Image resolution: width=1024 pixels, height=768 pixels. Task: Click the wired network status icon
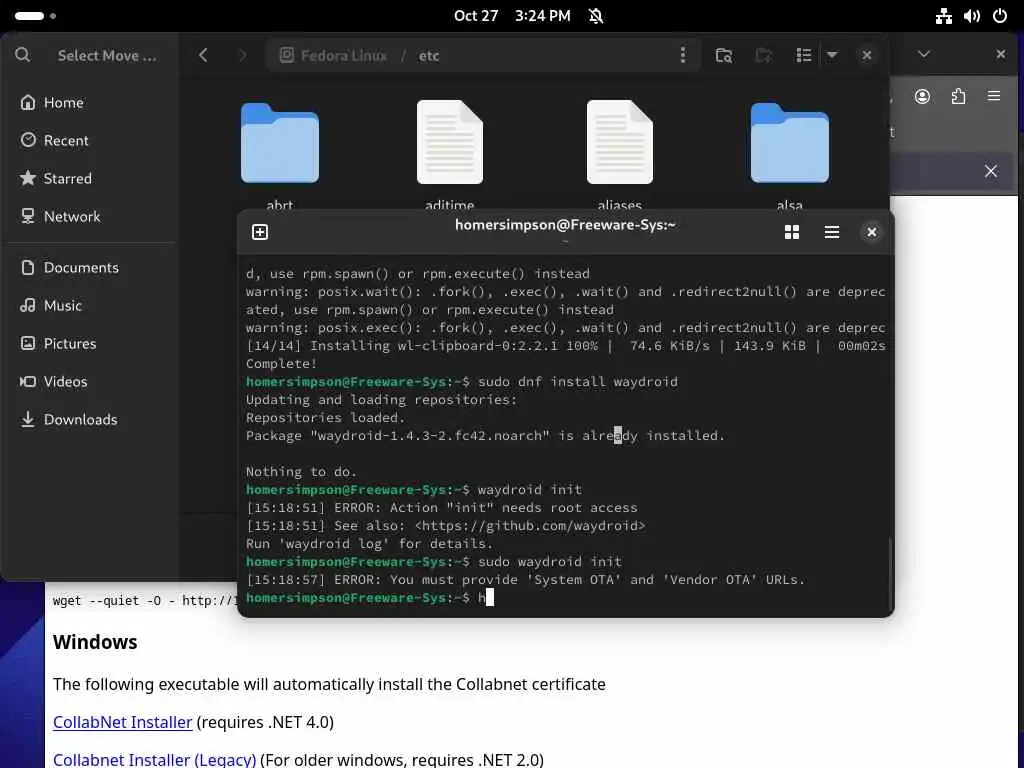click(x=944, y=16)
